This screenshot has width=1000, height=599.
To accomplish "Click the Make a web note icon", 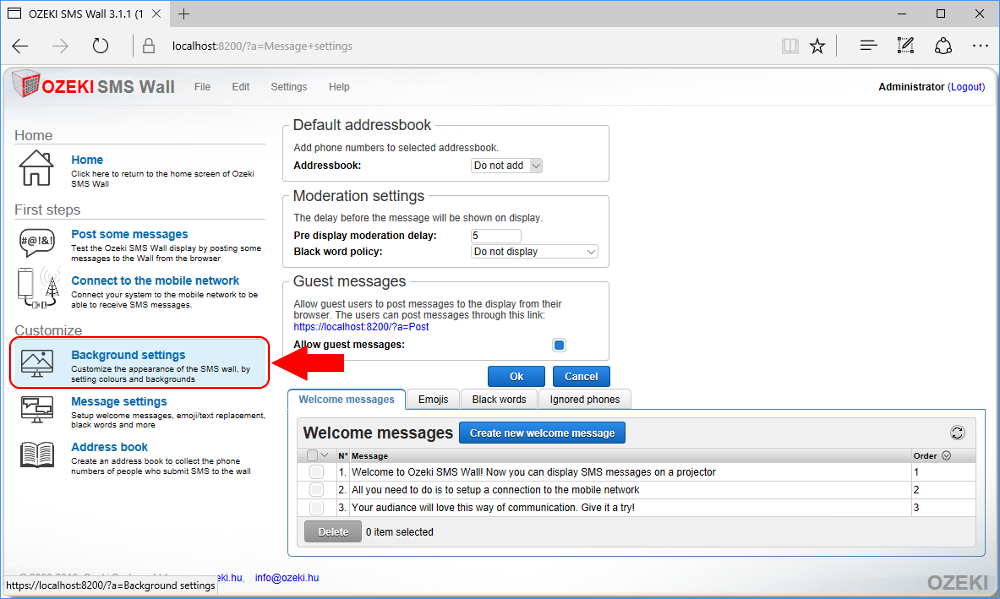I will 906,46.
